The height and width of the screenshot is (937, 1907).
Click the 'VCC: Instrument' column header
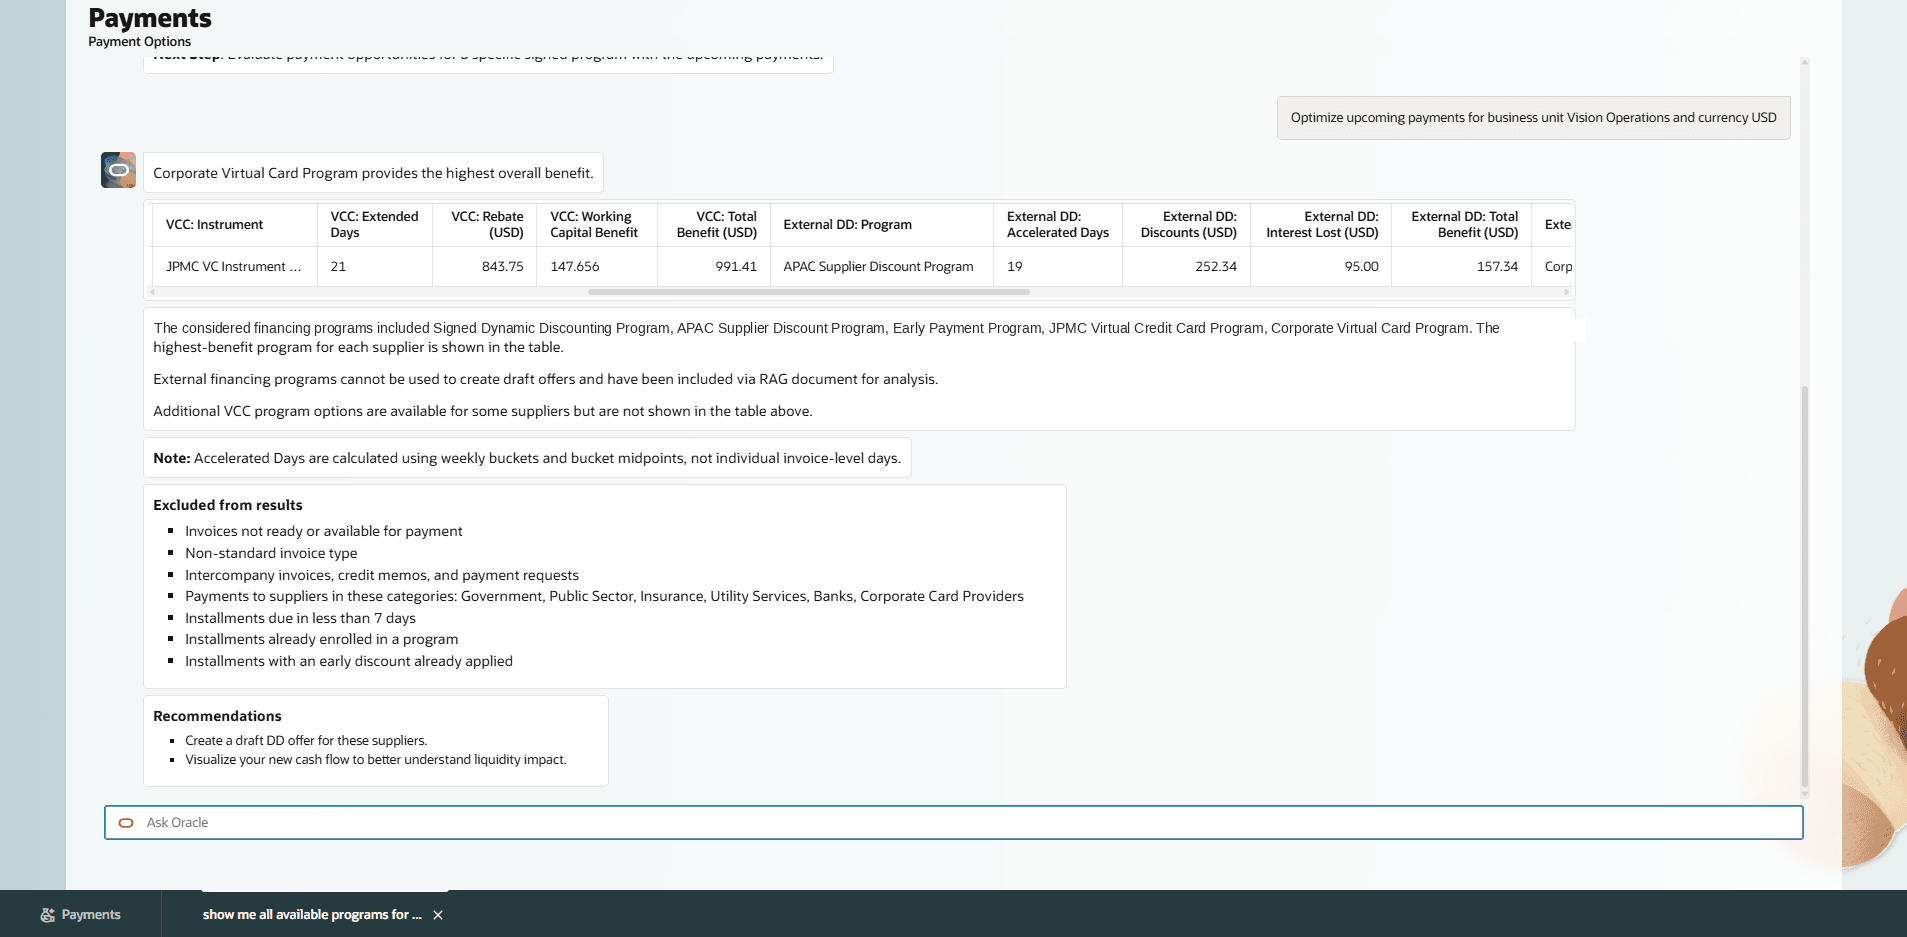click(234, 224)
